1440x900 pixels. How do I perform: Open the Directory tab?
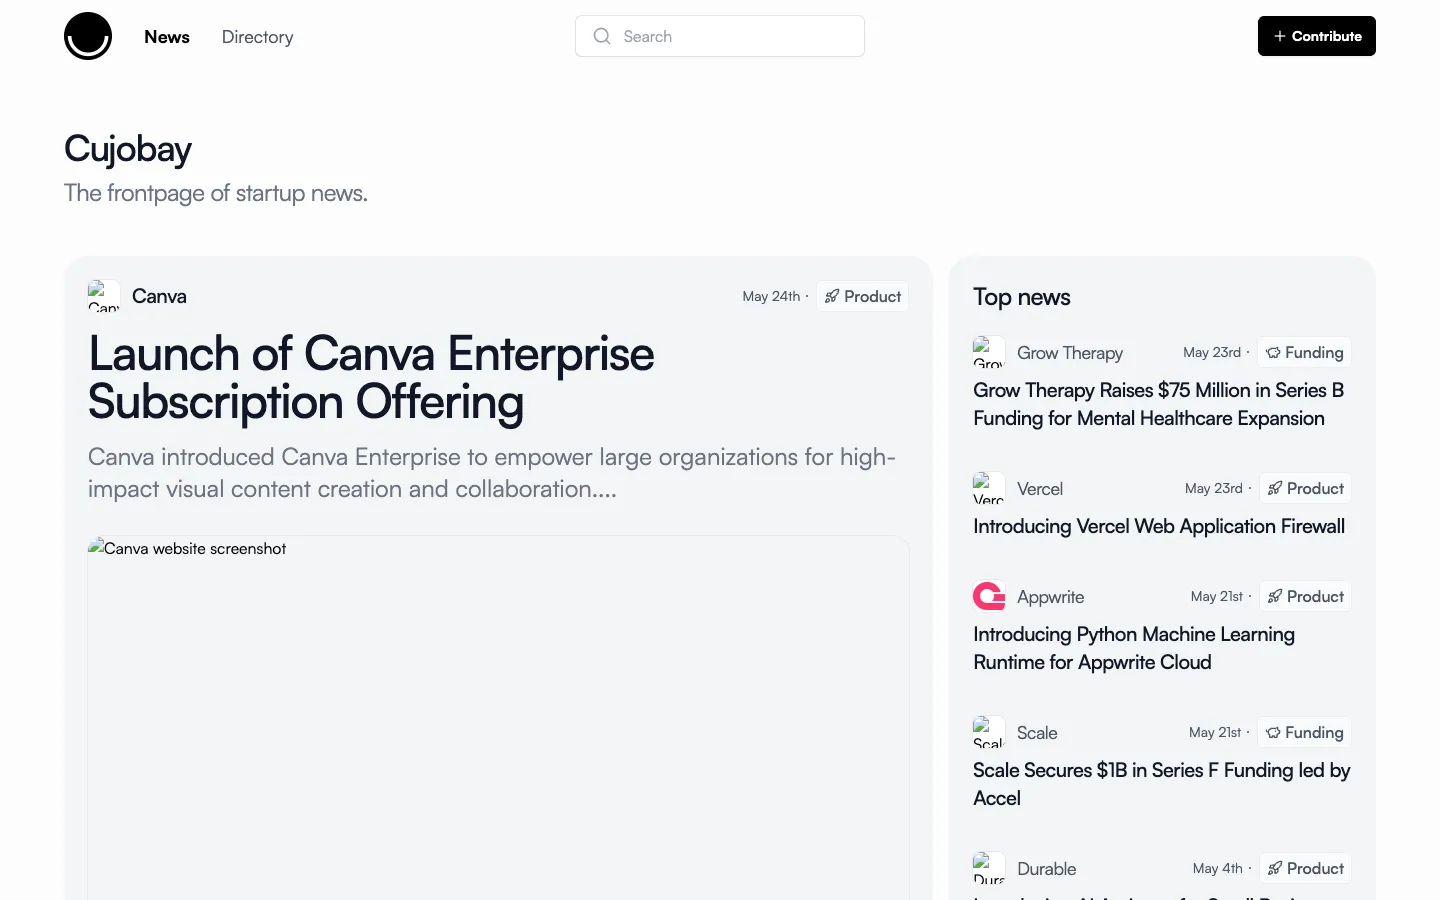pyautogui.click(x=257, y=37)
